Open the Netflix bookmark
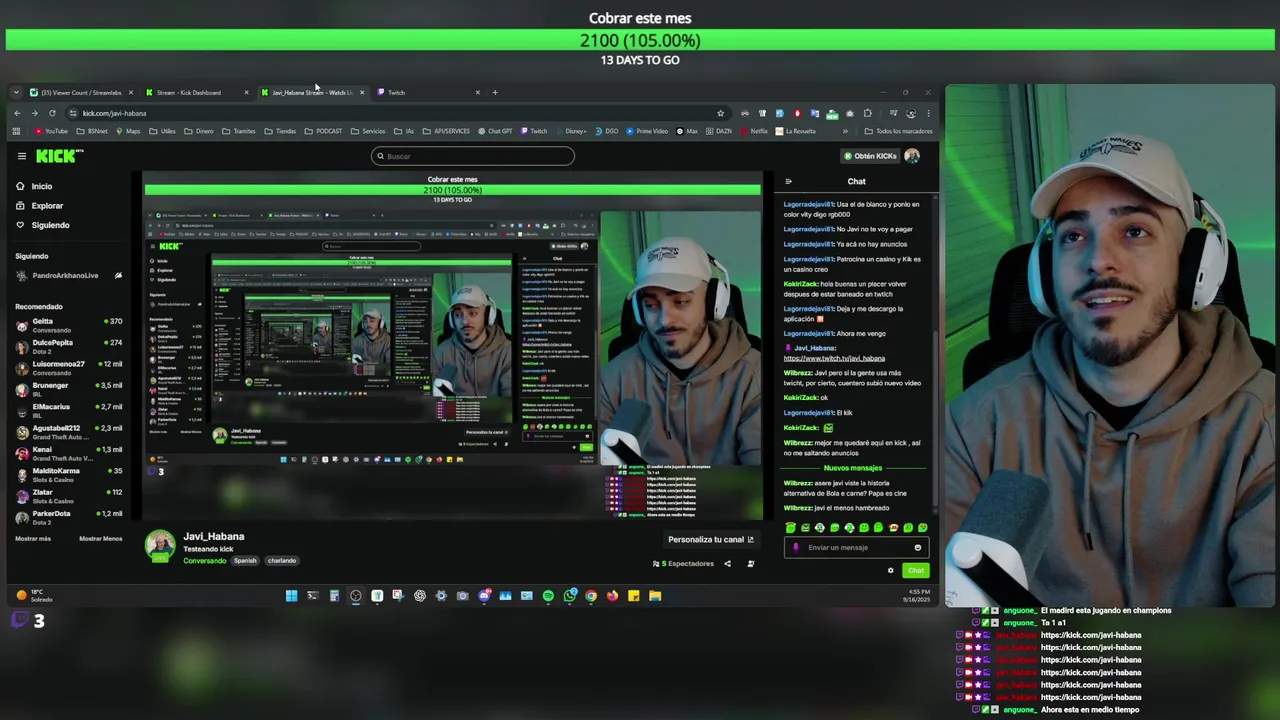The height and width of the screenshot is (720, 1280). [754, 131]
